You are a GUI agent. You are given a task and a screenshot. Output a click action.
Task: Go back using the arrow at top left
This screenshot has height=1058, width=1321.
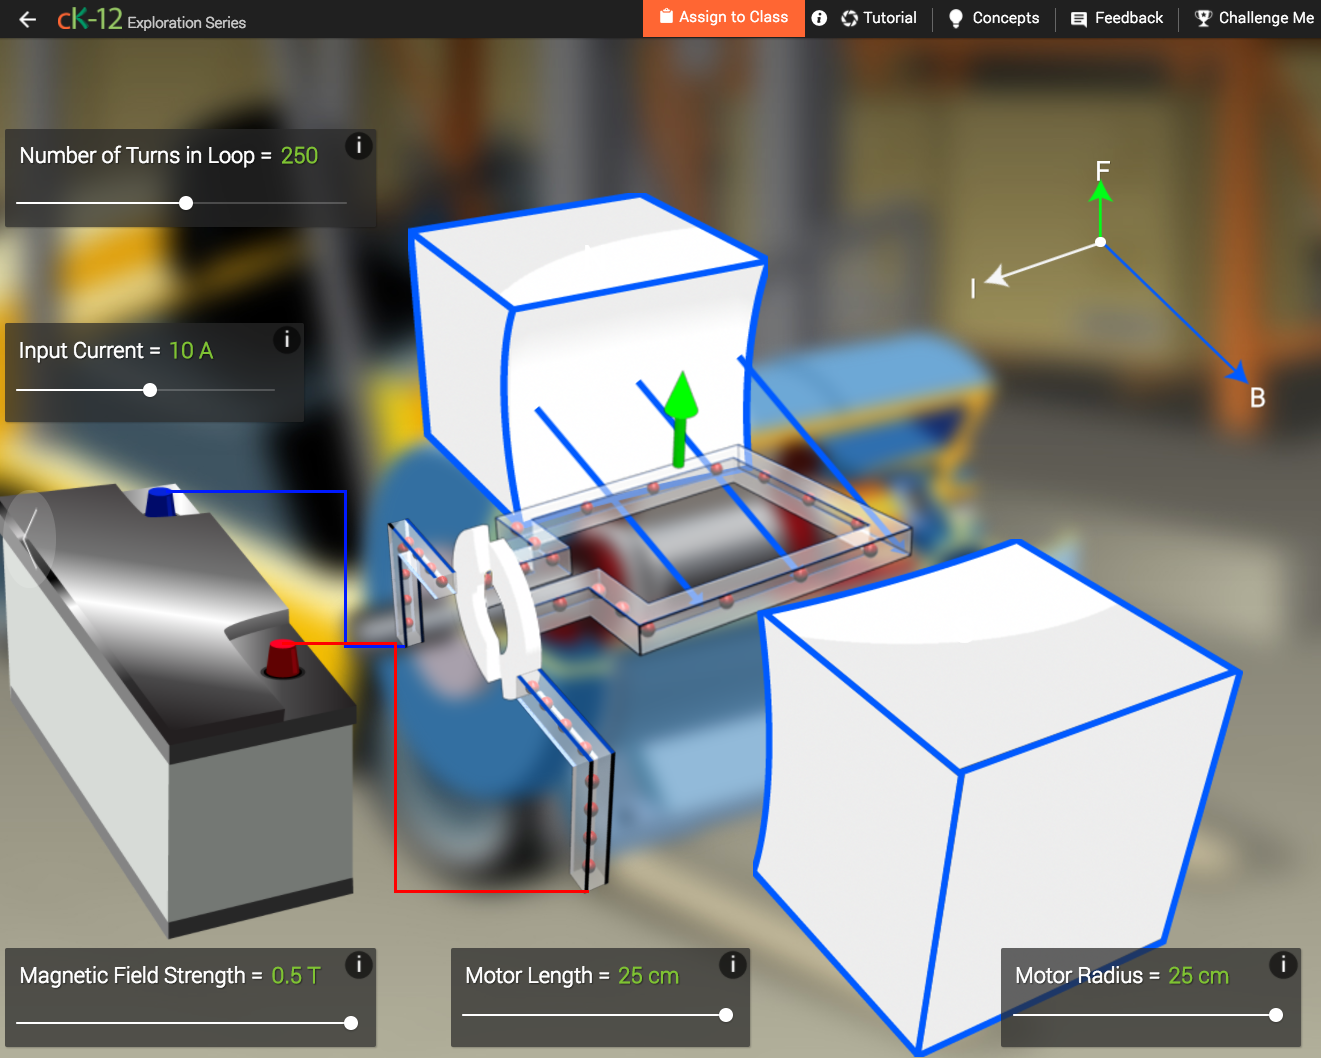tap(26, 18)
